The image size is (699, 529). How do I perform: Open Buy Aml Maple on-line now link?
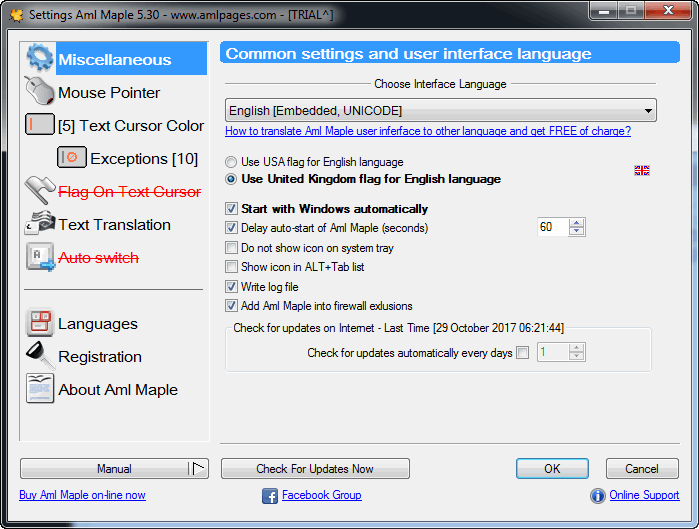(x=82, y=495)
